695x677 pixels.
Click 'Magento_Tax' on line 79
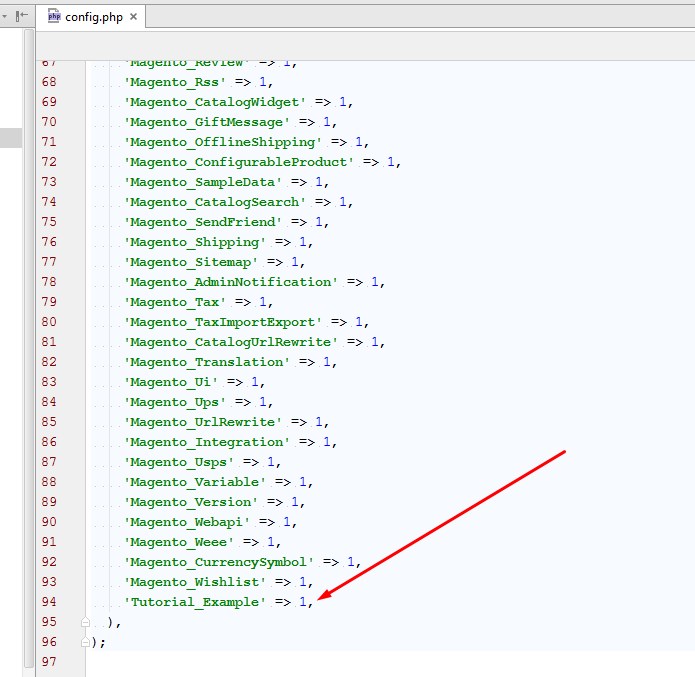coord(175,302)
